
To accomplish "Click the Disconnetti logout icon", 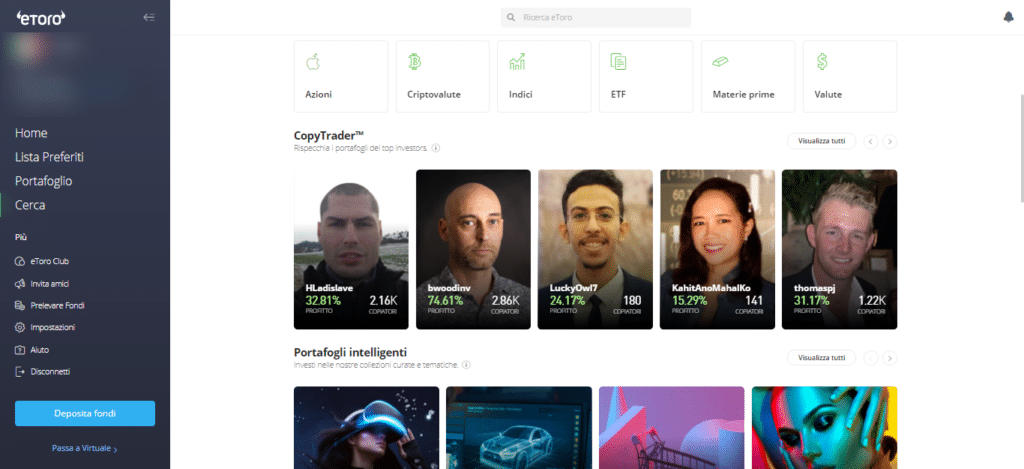I will click(19, 372).
